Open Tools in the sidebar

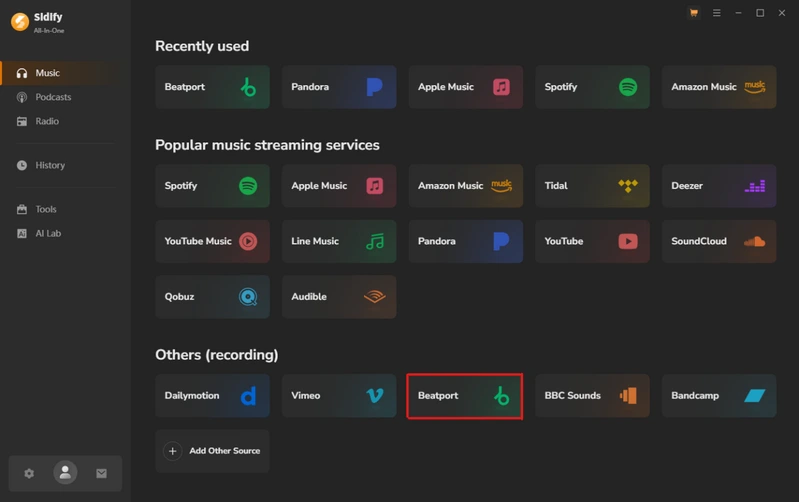coord(65,209)
